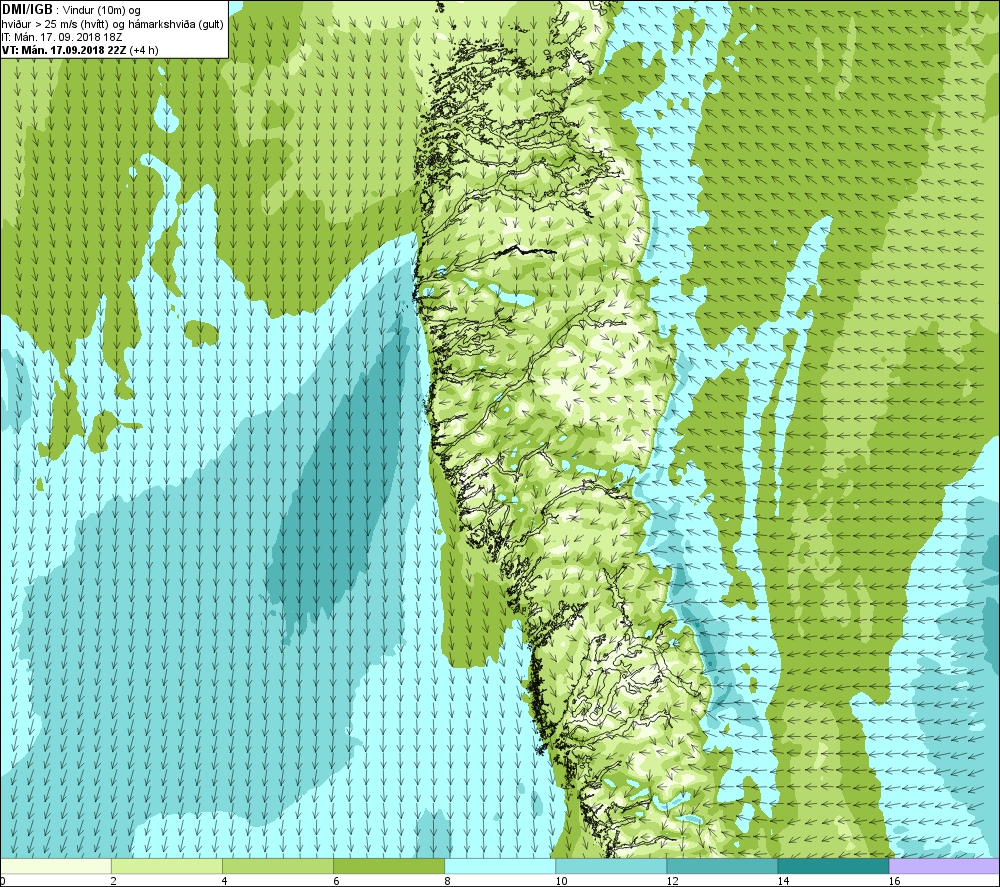Click the "IT: Mán. 17. 09. 2018 18Z" line
Viewport: 1000px width, 887px height.
[x=62, y=37]
